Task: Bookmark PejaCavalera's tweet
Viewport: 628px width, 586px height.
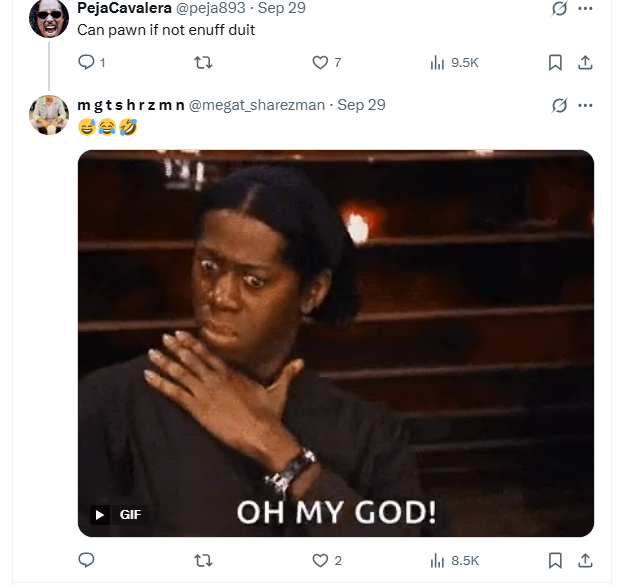Action: (x=555, y=62)
